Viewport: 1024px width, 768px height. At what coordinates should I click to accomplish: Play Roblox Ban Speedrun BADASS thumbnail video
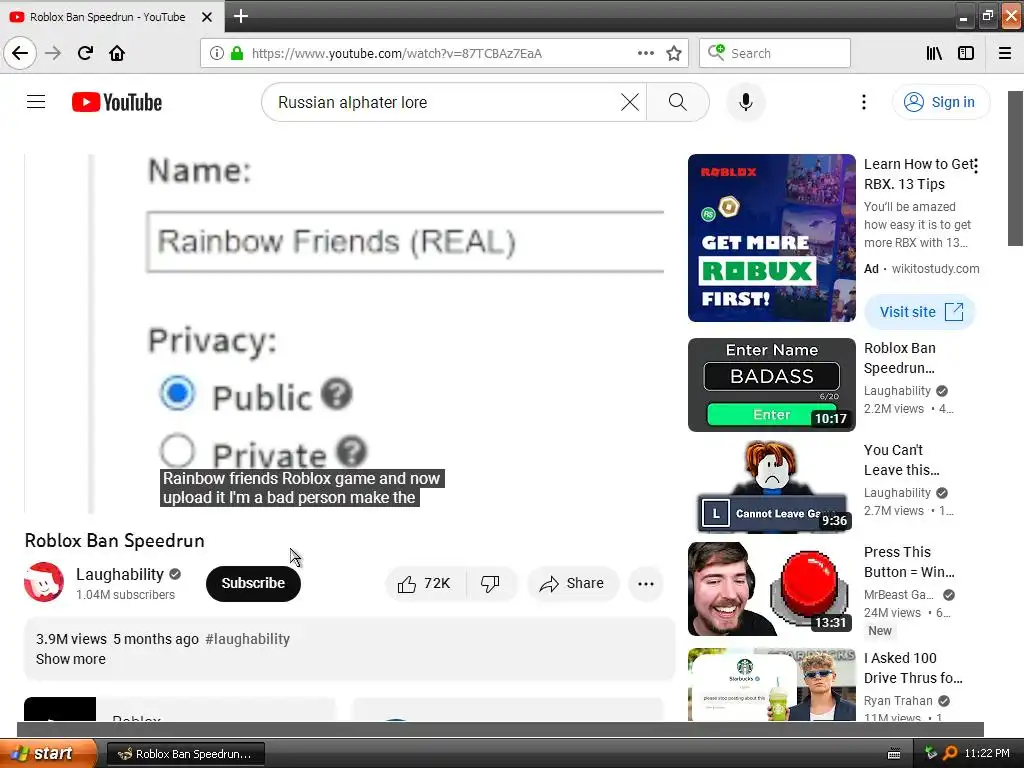(771, 385)
